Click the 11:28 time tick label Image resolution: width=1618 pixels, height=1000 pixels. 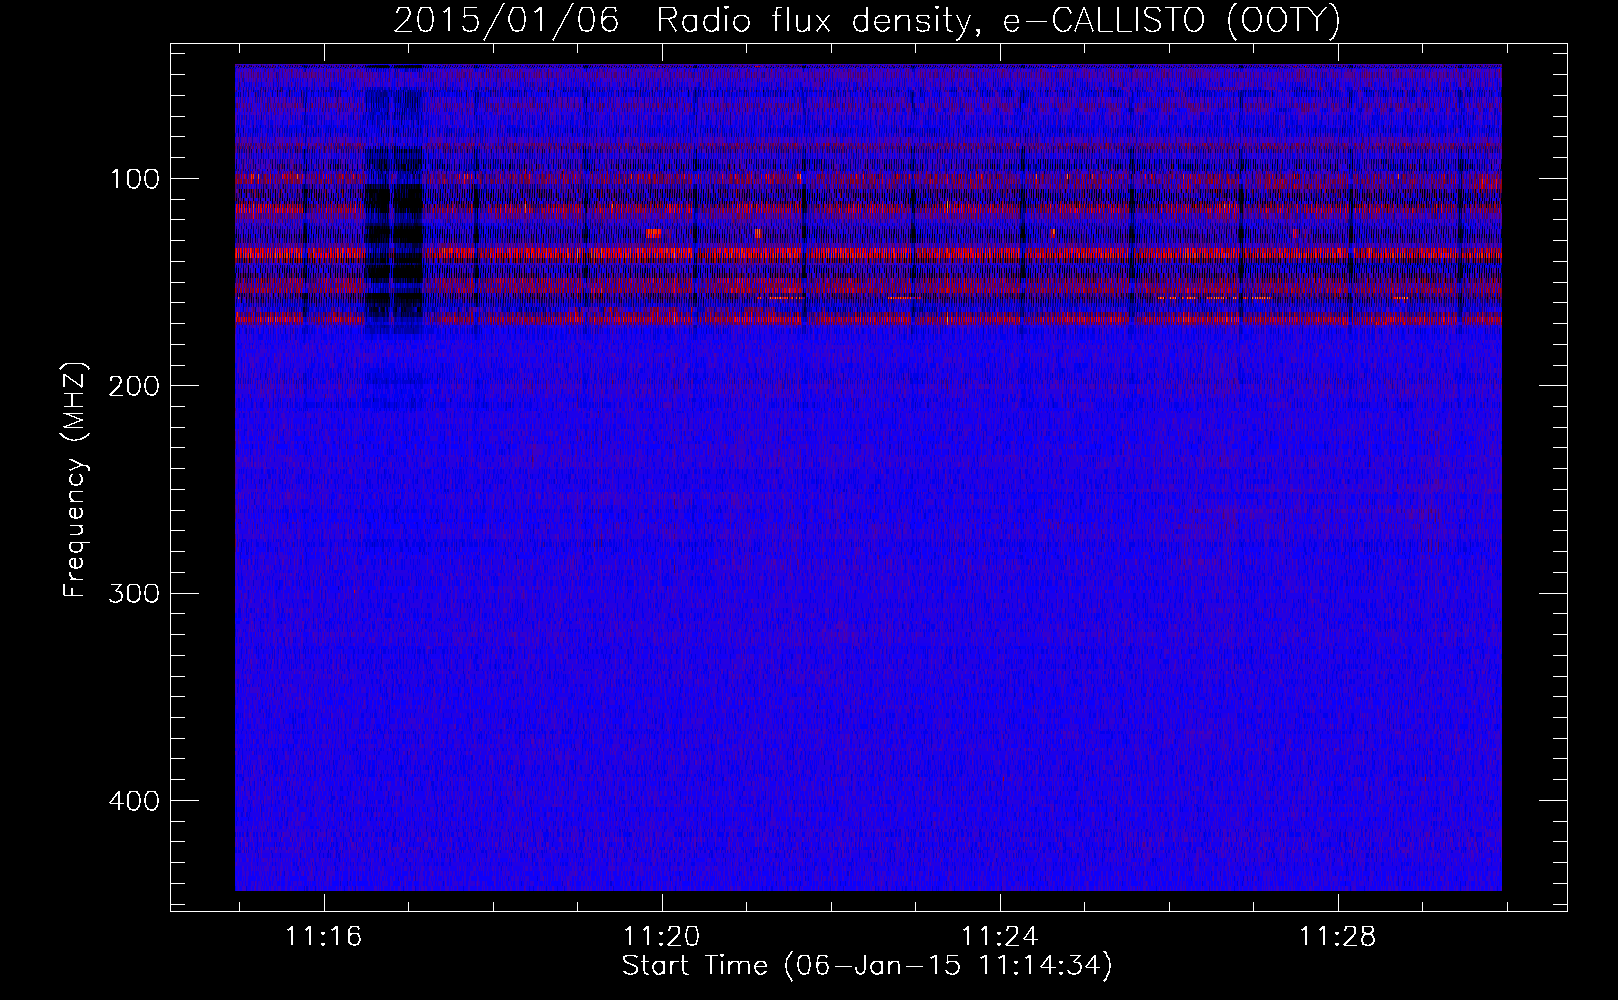click(x=1338, y=937)
